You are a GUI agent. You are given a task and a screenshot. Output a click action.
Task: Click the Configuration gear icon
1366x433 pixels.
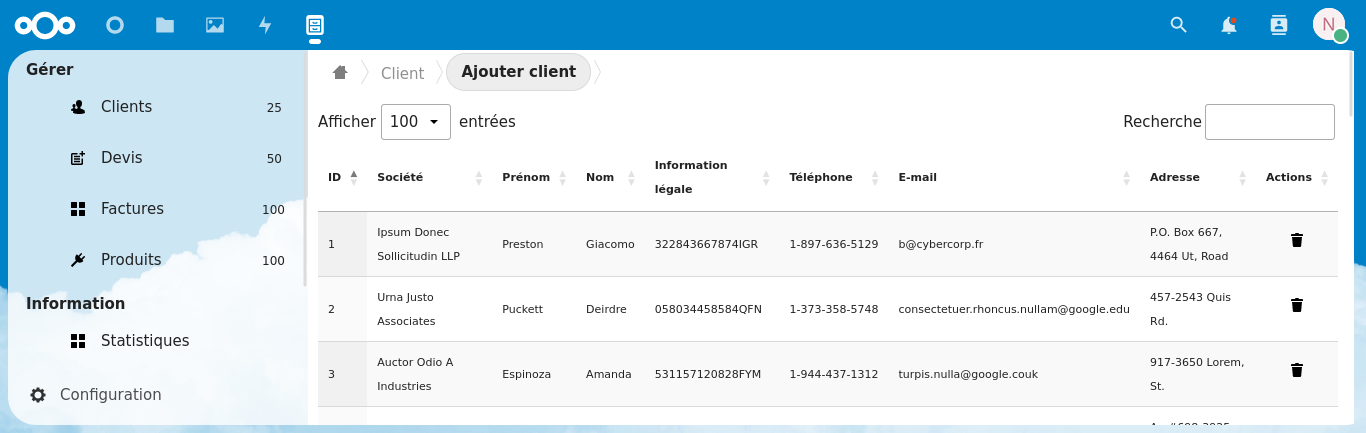point(38,395)
